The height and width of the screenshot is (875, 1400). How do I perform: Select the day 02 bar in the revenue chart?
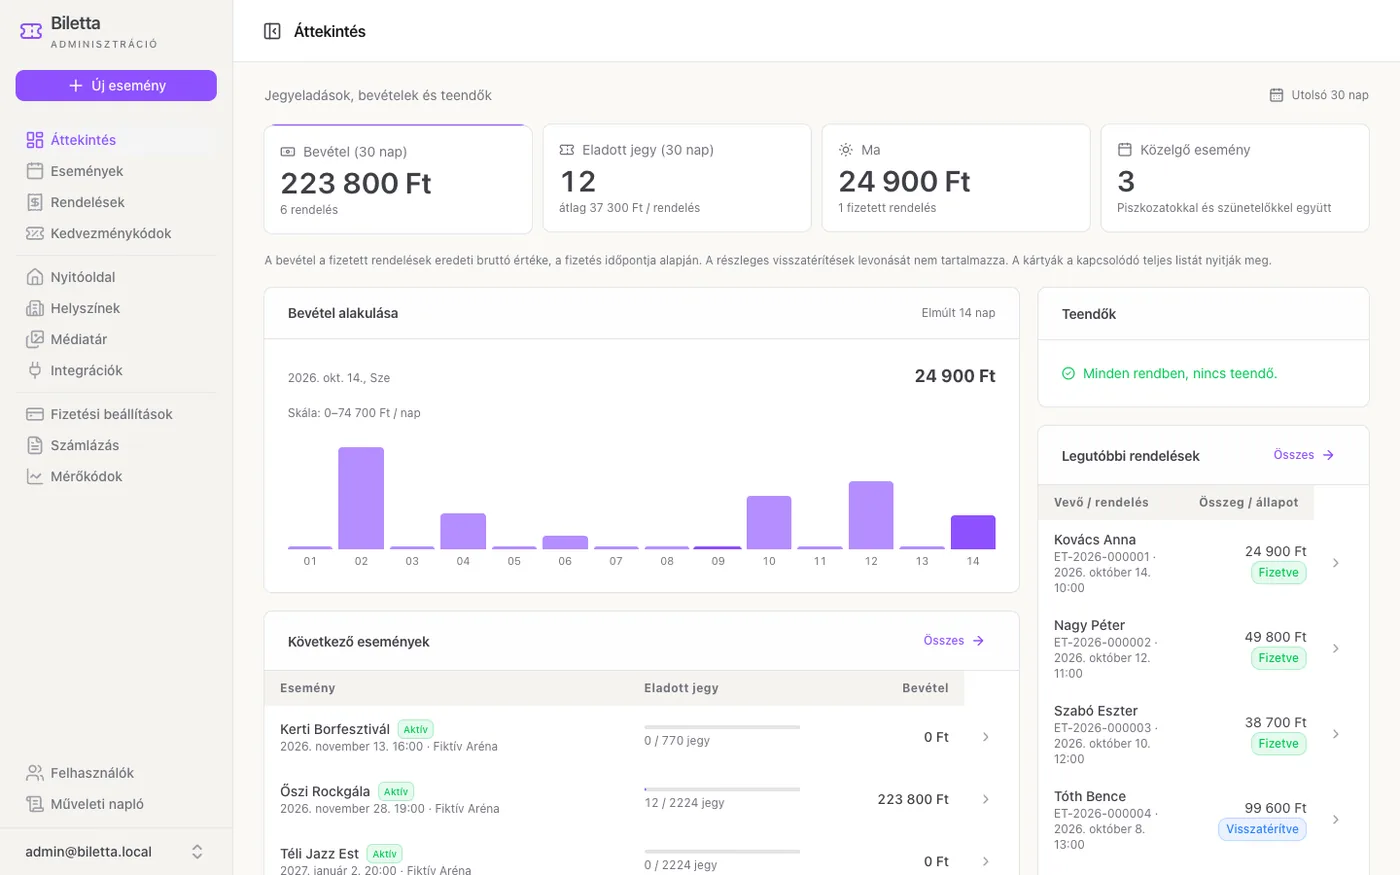pyautogui.click(x=361, y=498)
